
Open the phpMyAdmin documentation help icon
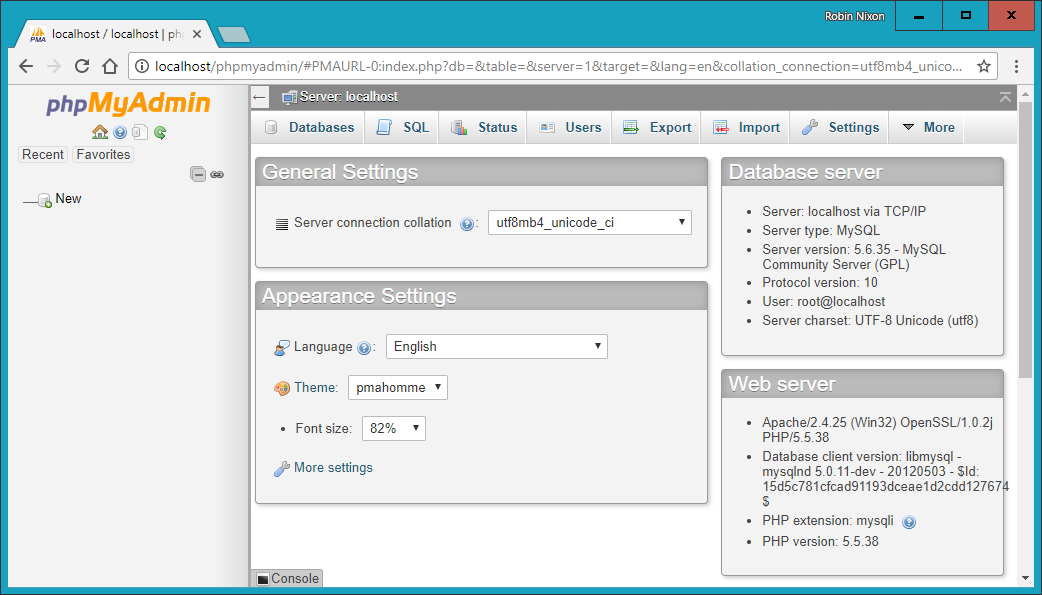(120, 132)
